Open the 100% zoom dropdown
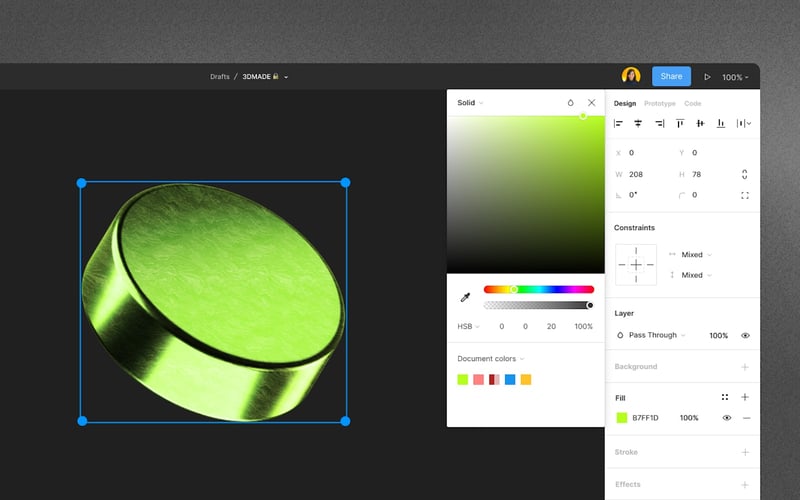The width and height of the screenshot is (800, 500). [x=735, y=77]
